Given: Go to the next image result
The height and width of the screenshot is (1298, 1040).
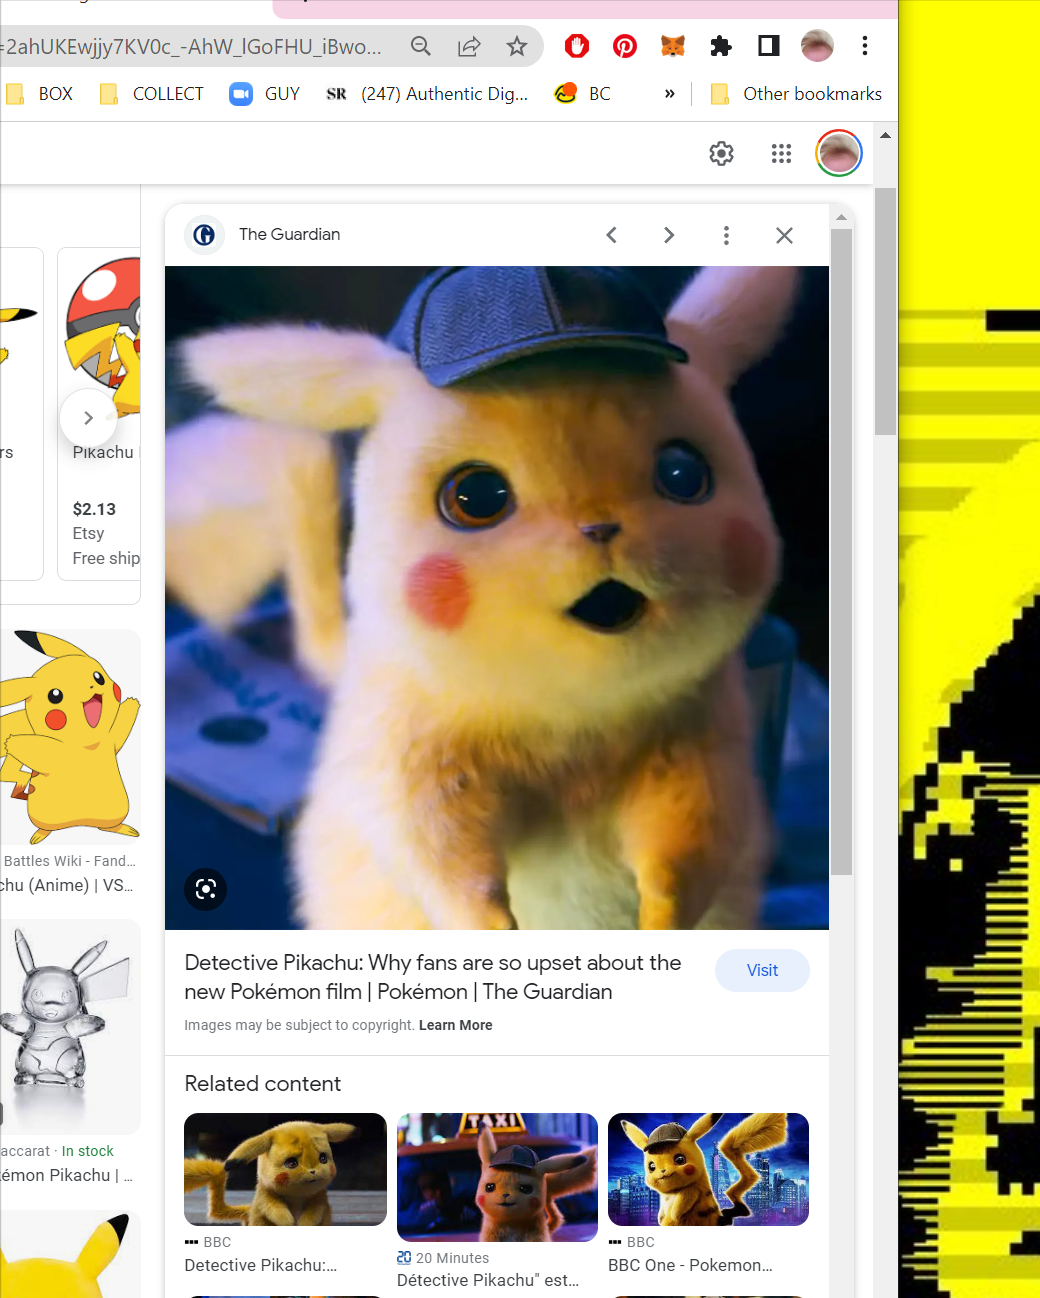Looking at the screenshot, I should [x=669, y=235].
